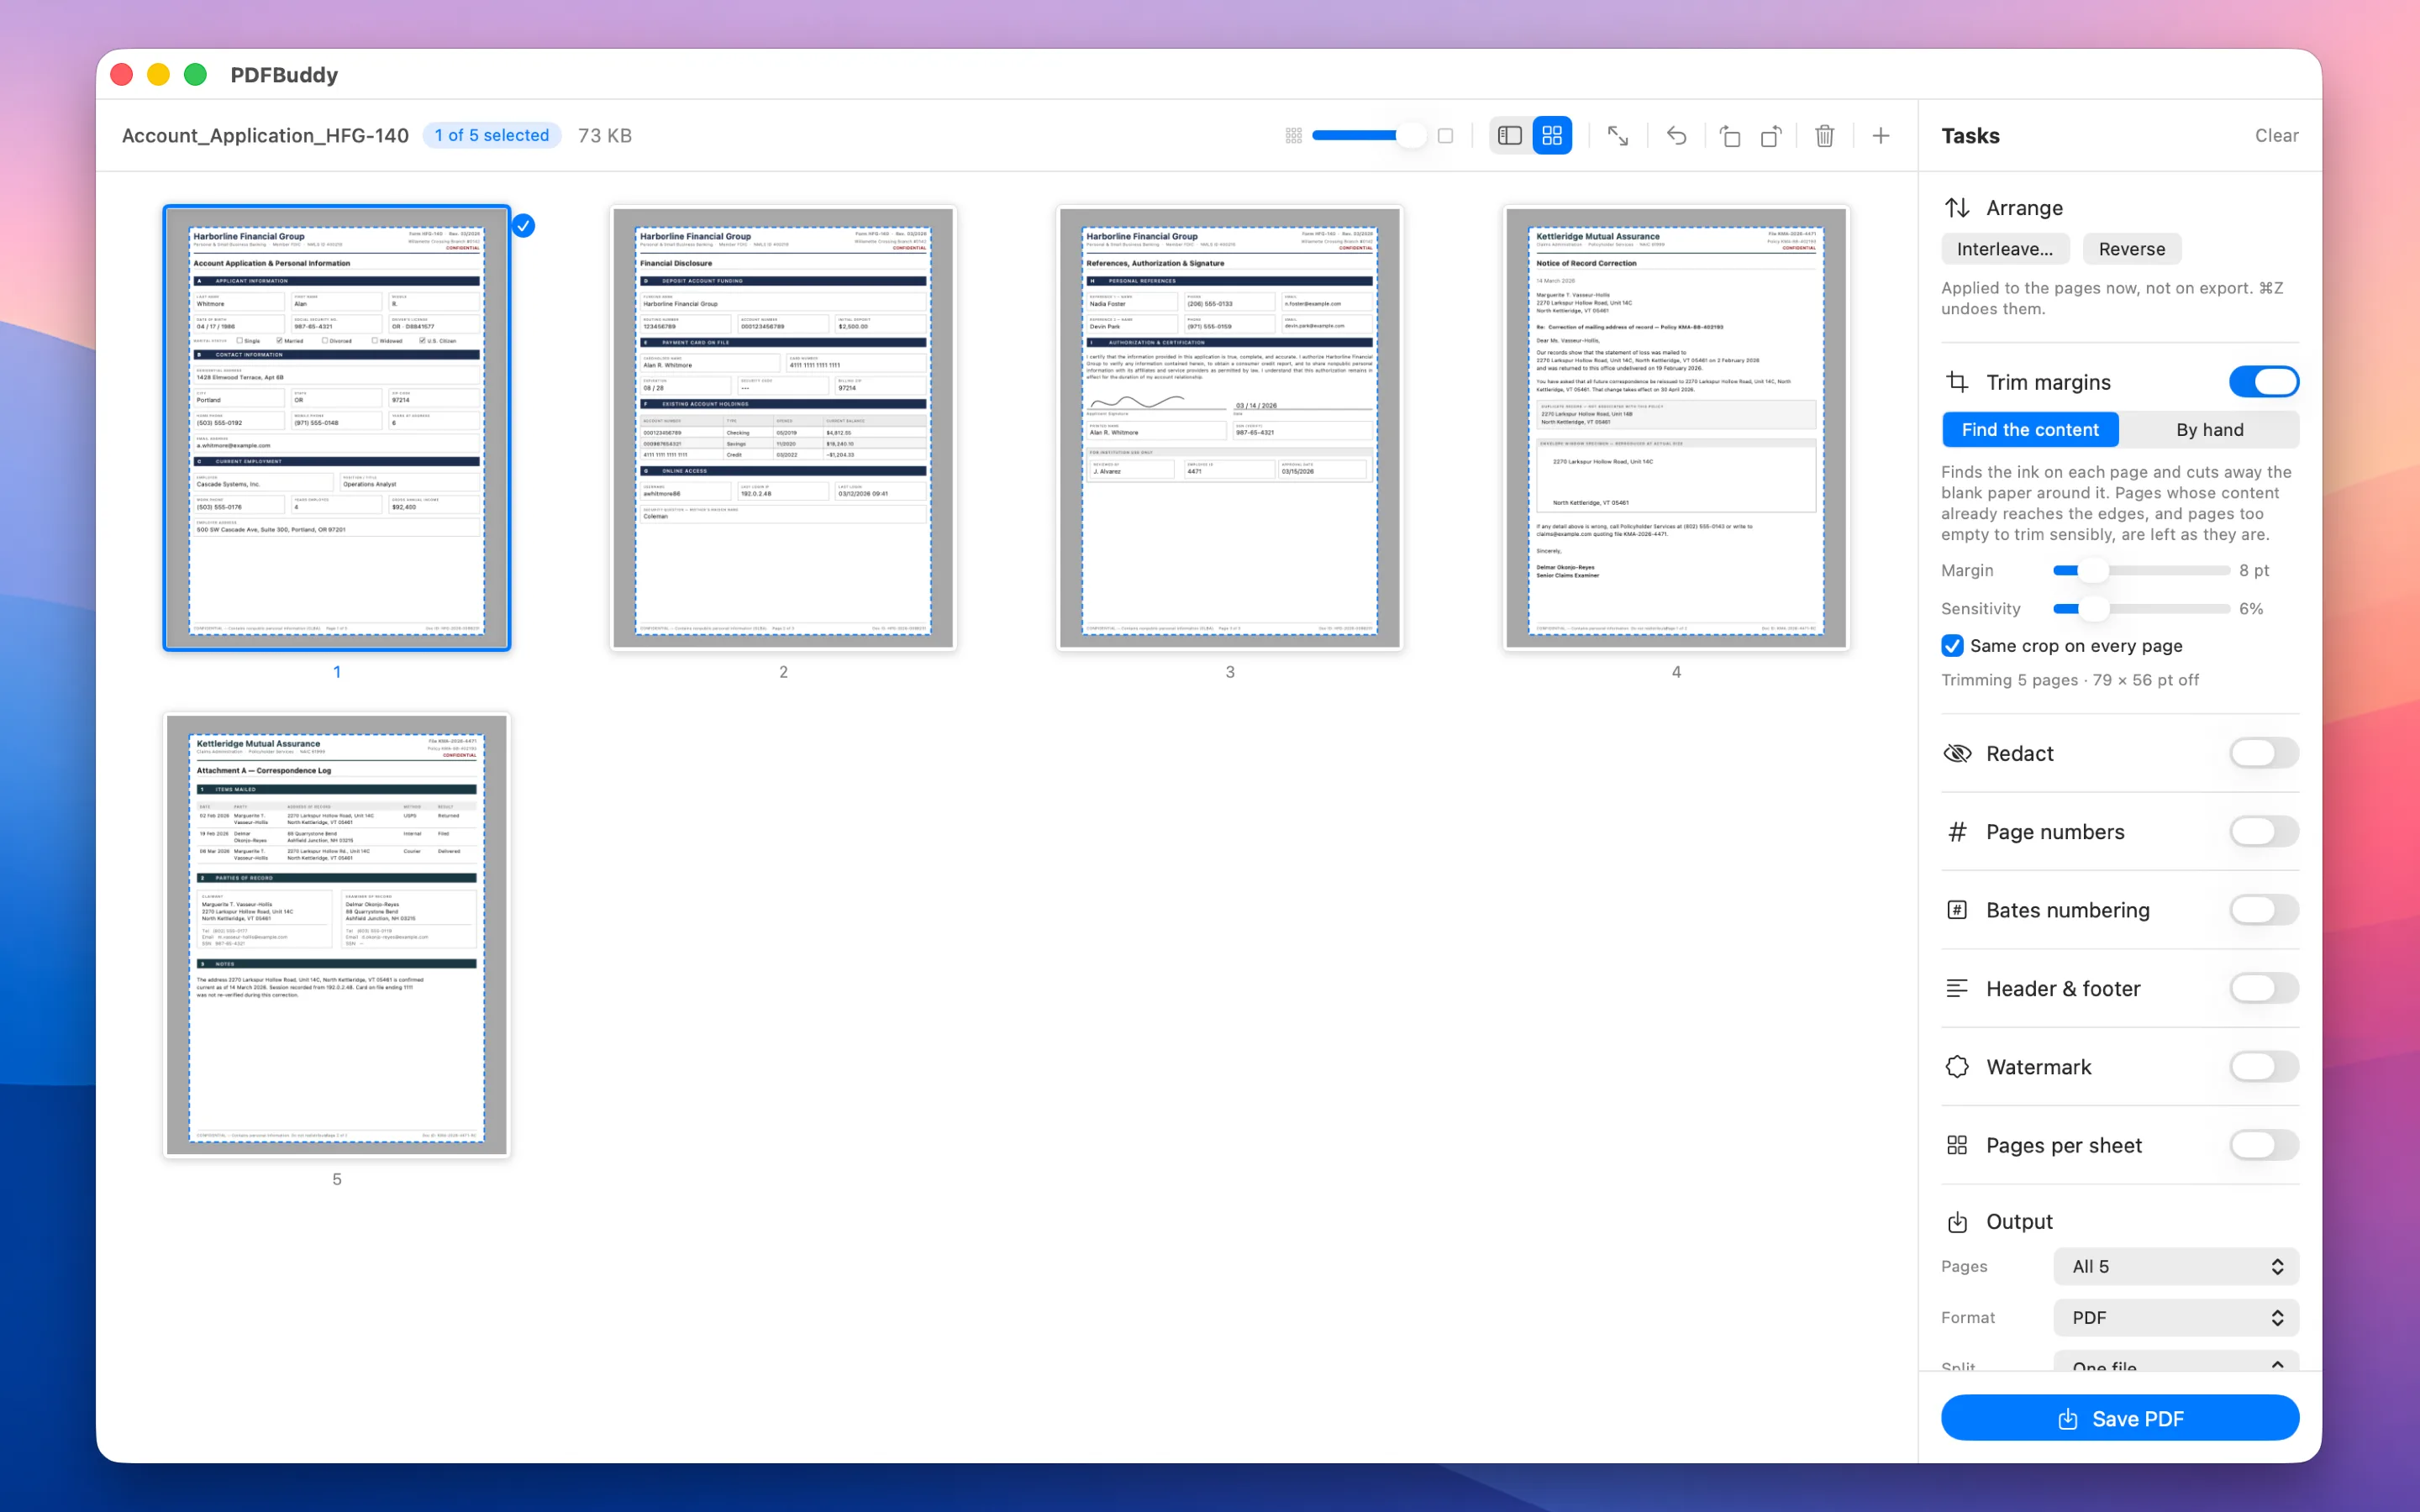Rotate page right icon

[x=1771, y=136]
